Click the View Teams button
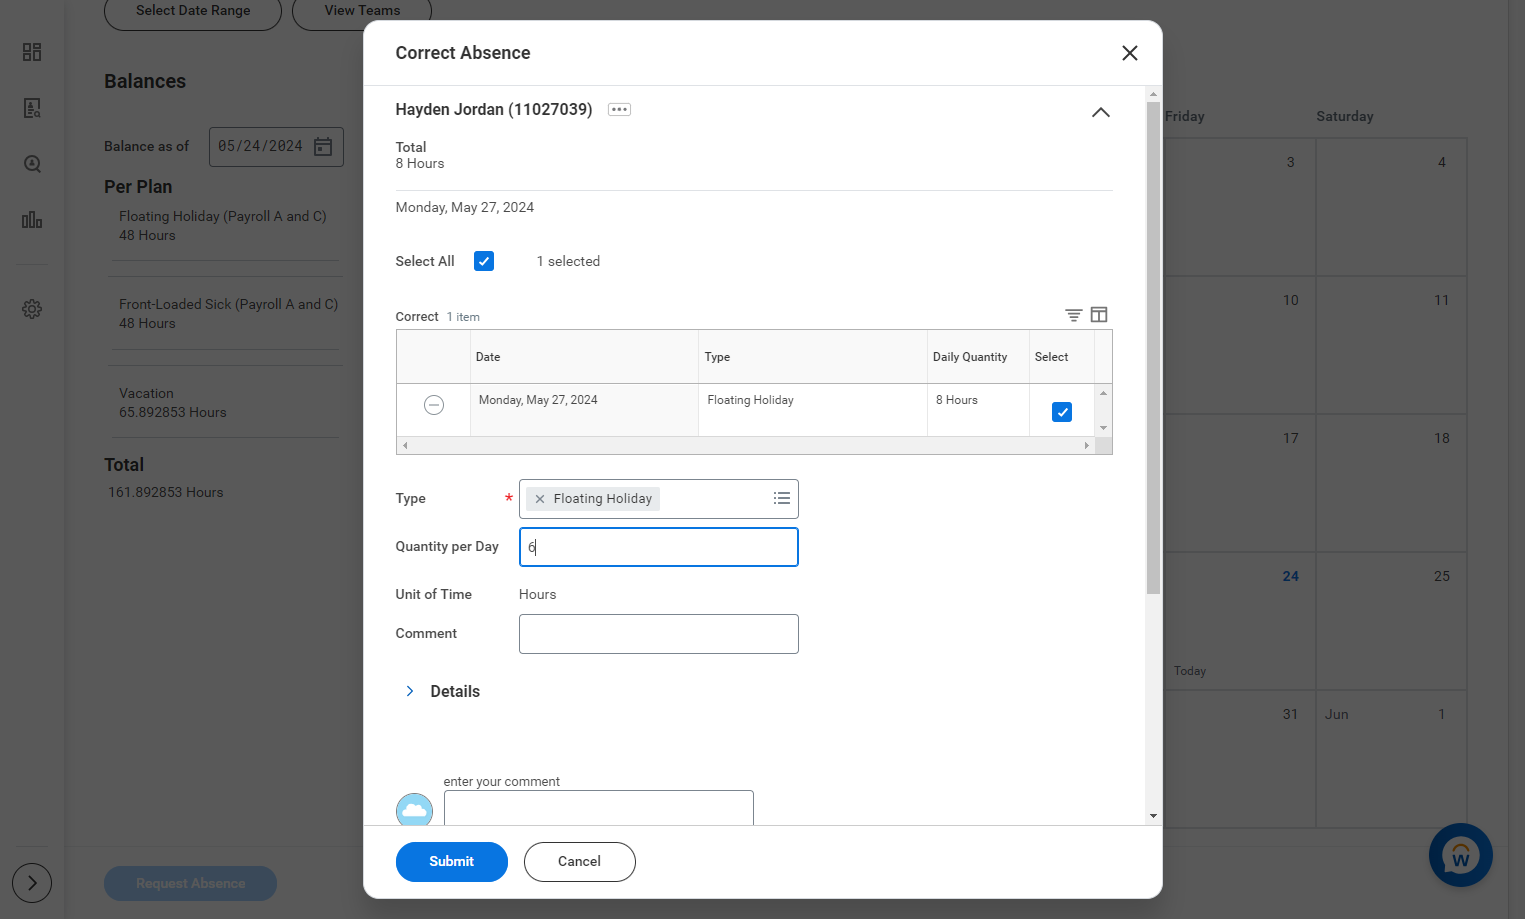Screen dimensions: 1525x919 coord(362,11)
